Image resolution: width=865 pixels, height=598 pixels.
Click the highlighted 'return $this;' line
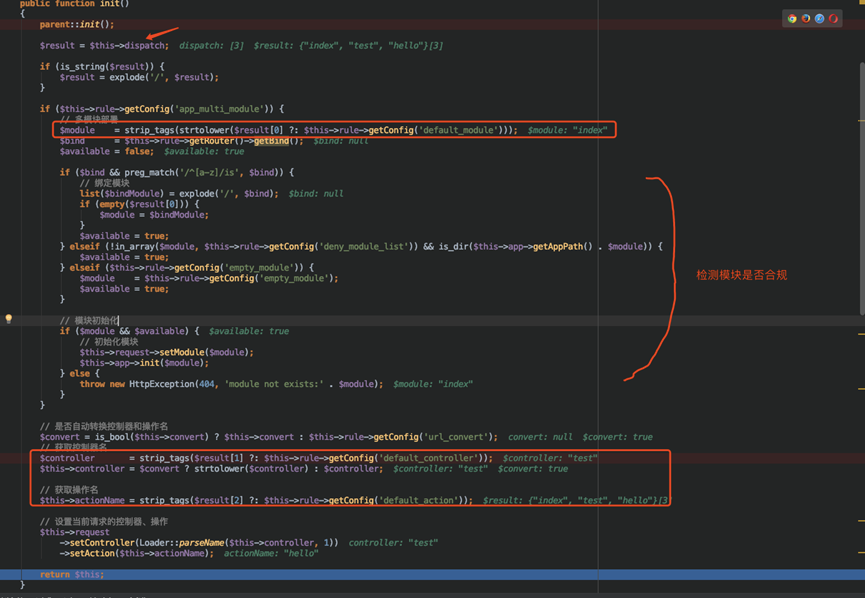click(x=72, y=575)
